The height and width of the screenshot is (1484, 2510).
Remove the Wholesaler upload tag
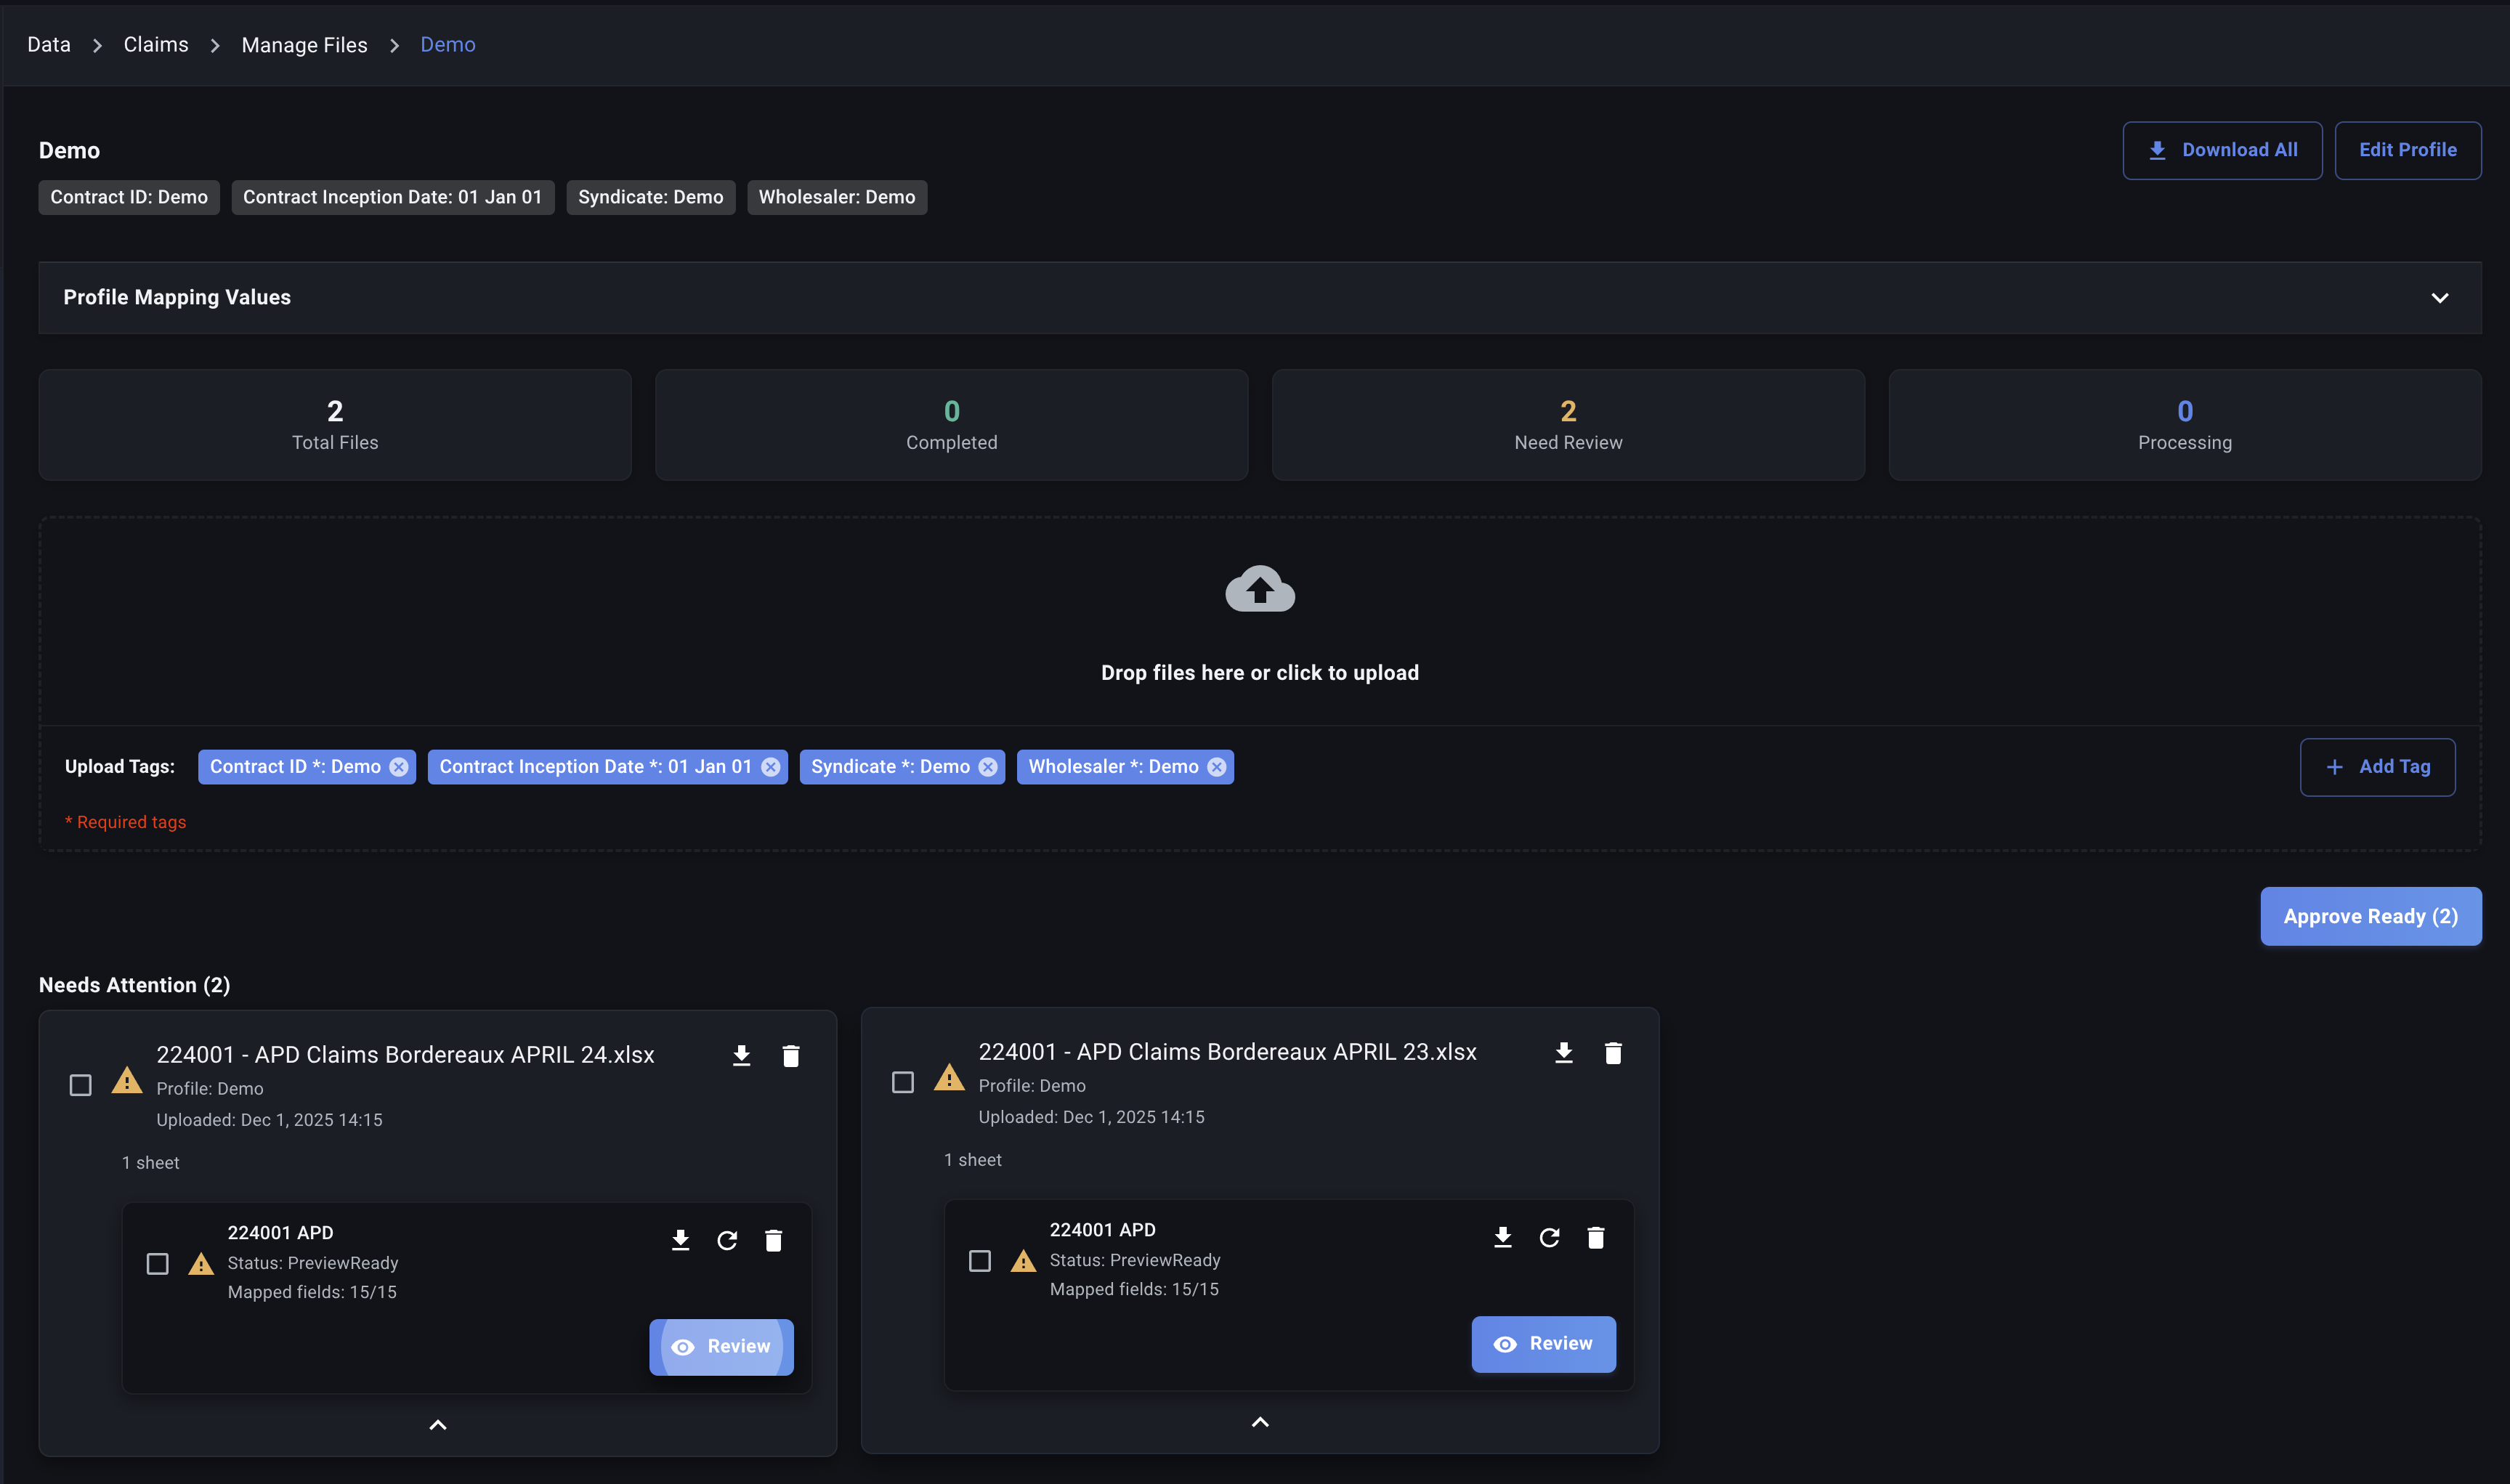click(x=1216, y=767)
